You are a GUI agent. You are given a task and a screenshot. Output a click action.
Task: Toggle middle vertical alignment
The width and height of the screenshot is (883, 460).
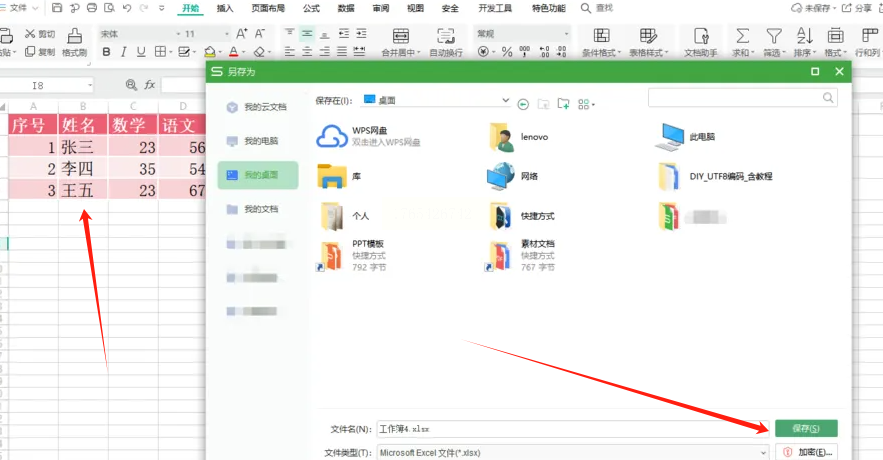307,34
